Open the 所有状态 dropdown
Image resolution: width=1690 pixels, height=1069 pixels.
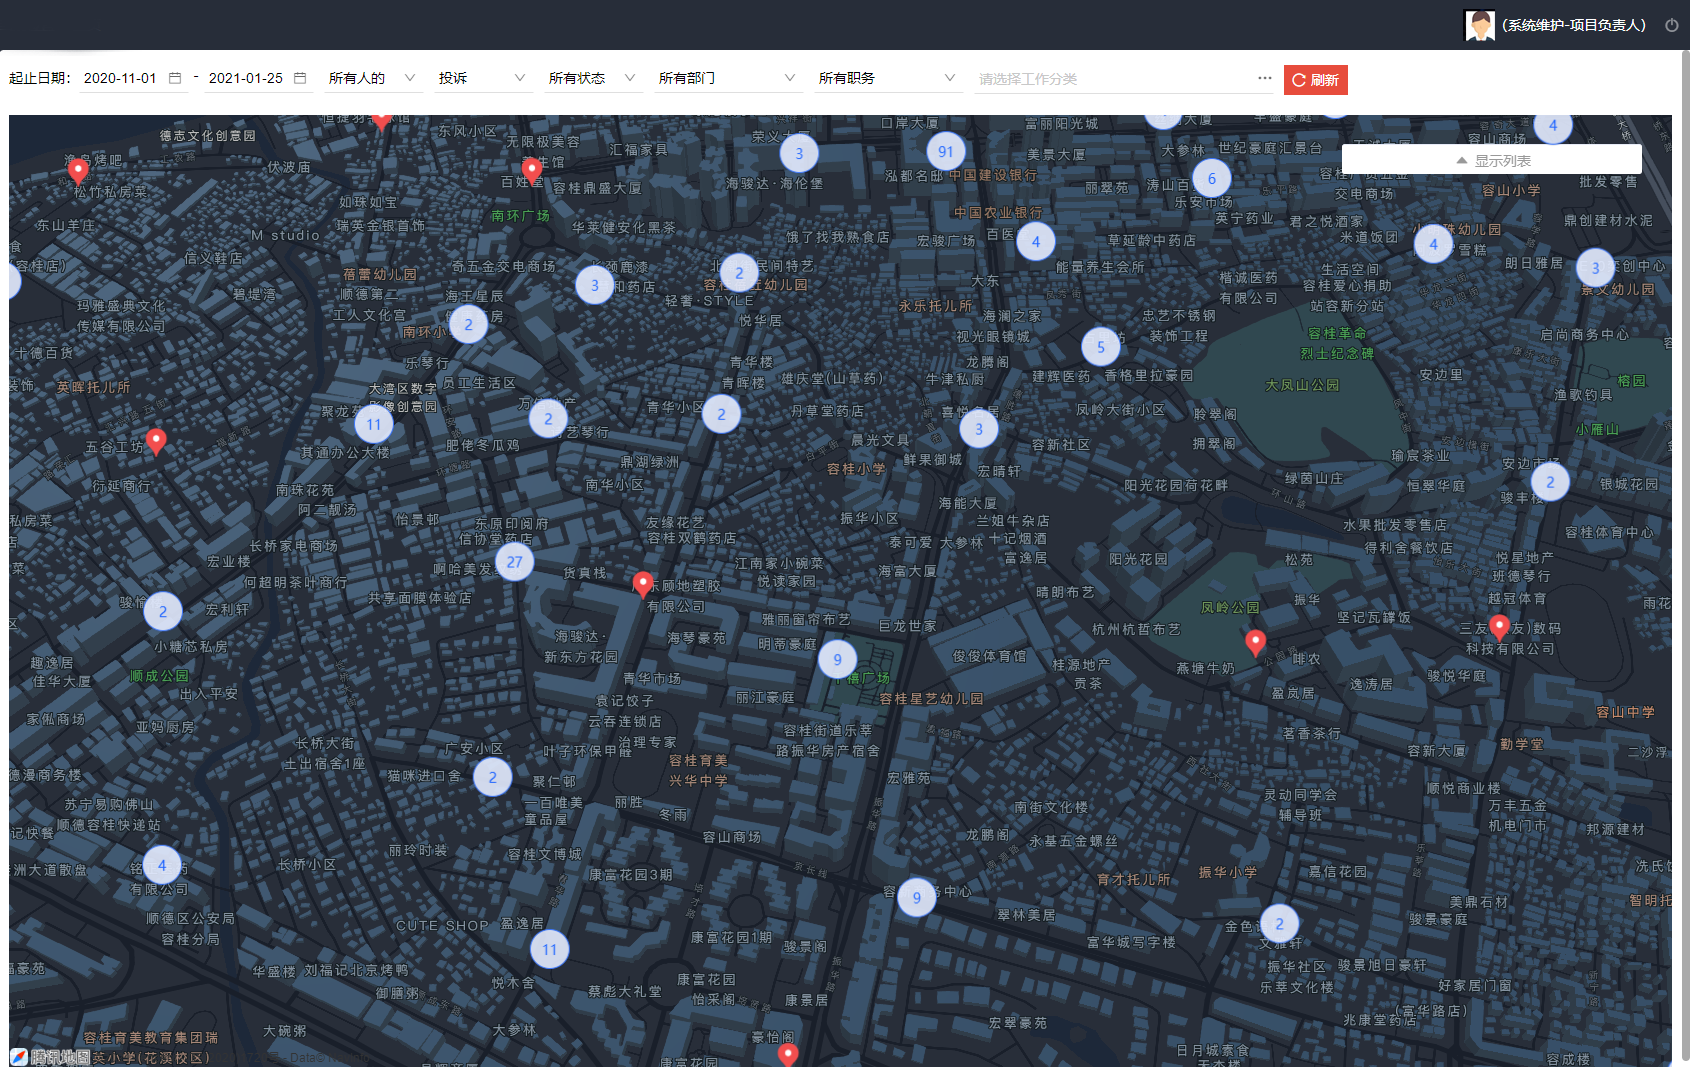point(592,78)
